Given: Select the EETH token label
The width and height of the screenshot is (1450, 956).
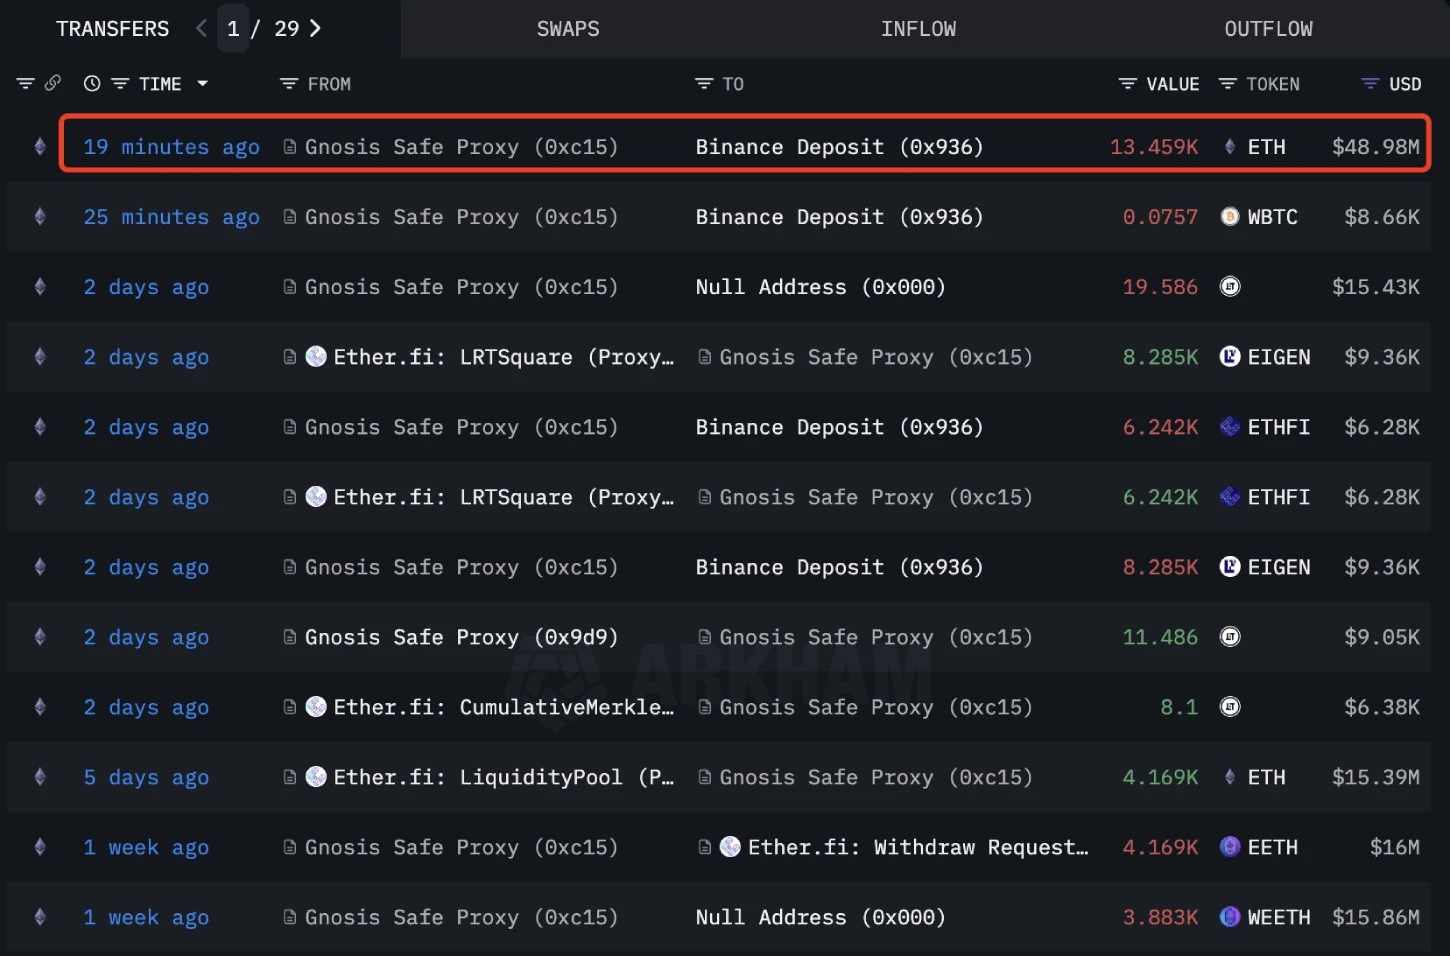Looking at the screenshot, I should click(x=1273, y=847).
